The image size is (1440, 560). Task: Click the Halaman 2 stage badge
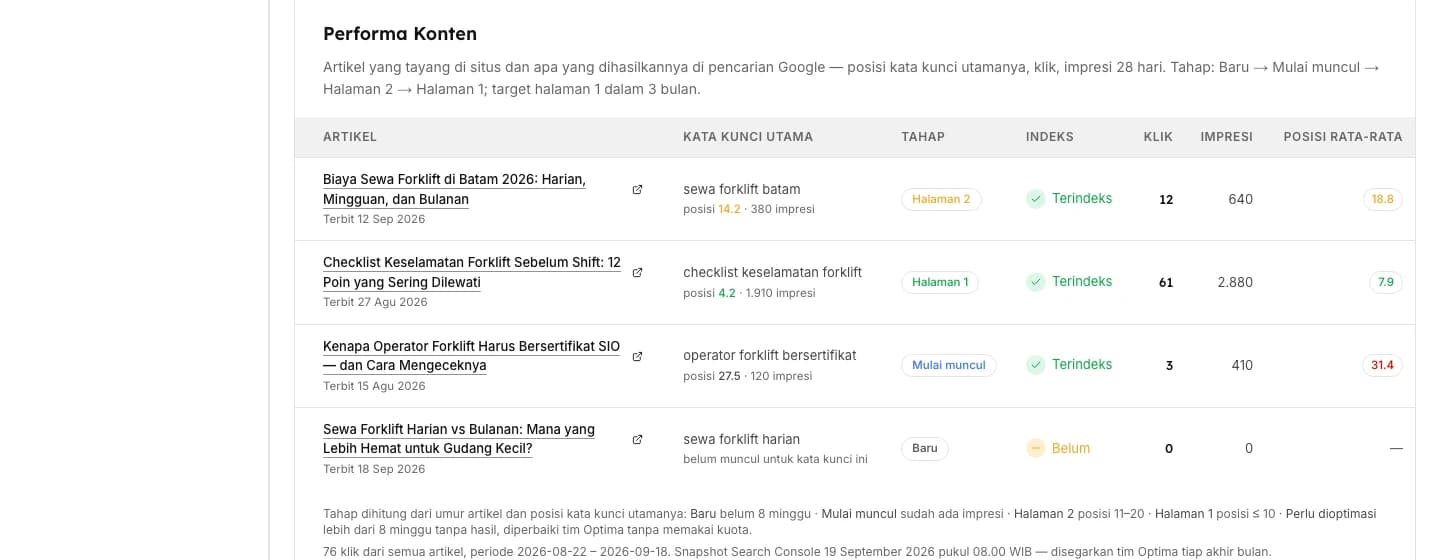pyautogui.click(x=941, y=199)
